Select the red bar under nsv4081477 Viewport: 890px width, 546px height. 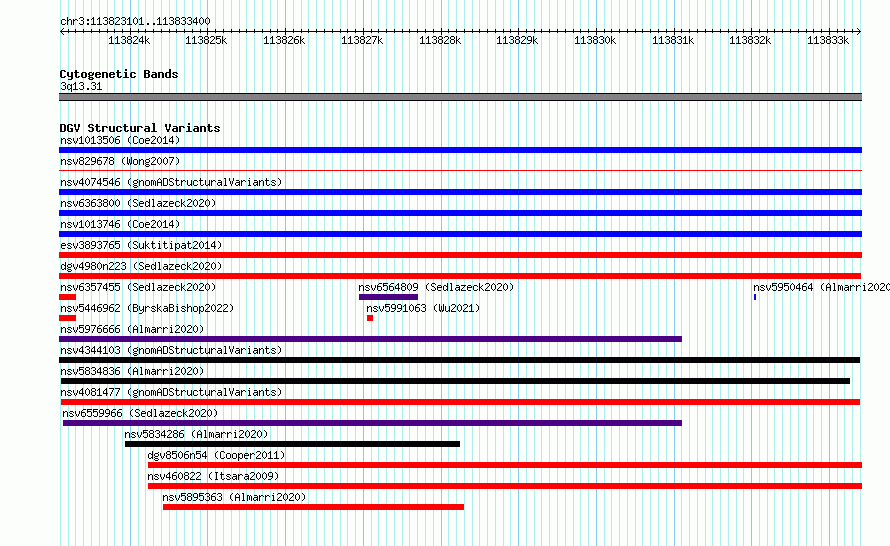(x=460, y=402)
